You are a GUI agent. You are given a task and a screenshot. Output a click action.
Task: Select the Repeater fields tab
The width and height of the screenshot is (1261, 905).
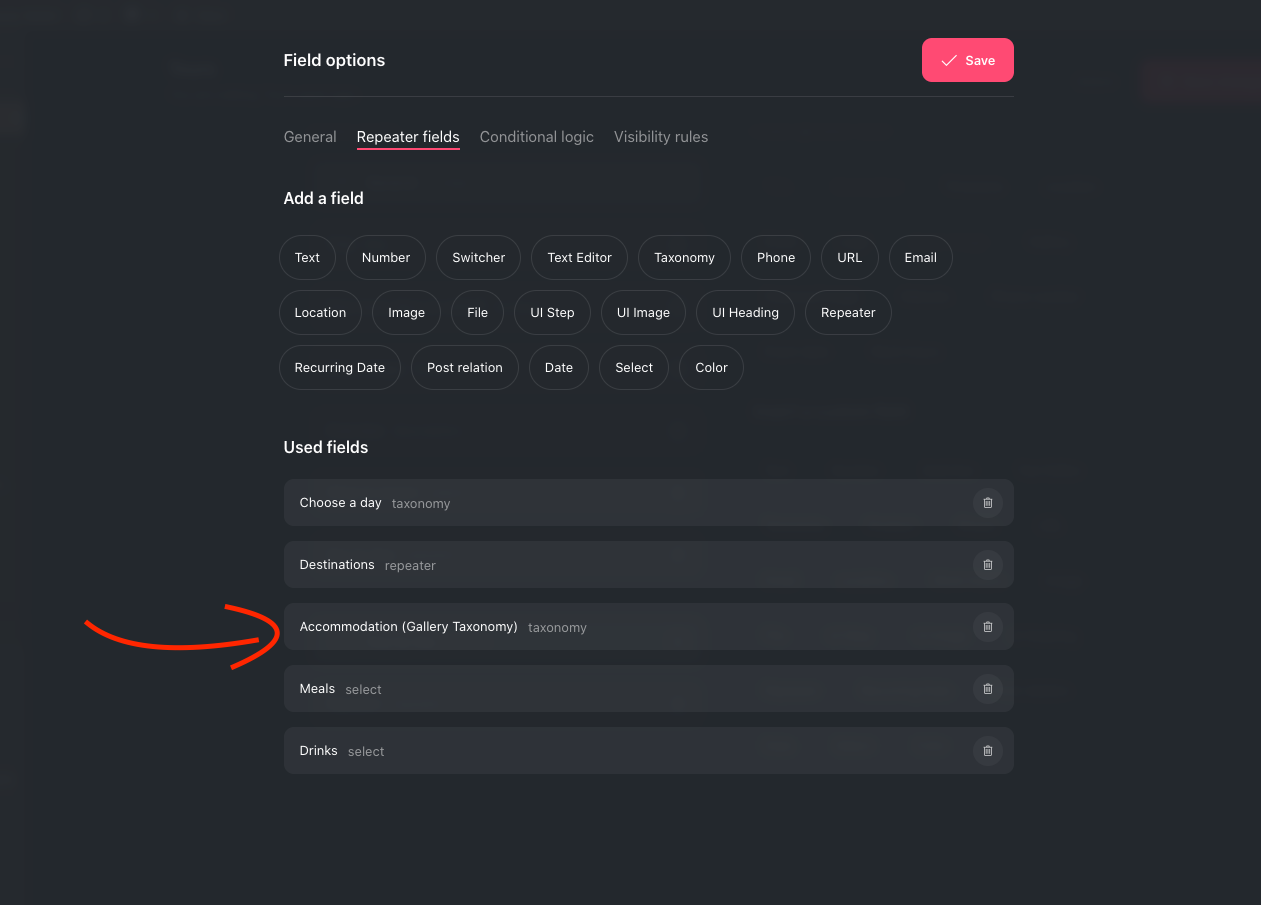408,137
